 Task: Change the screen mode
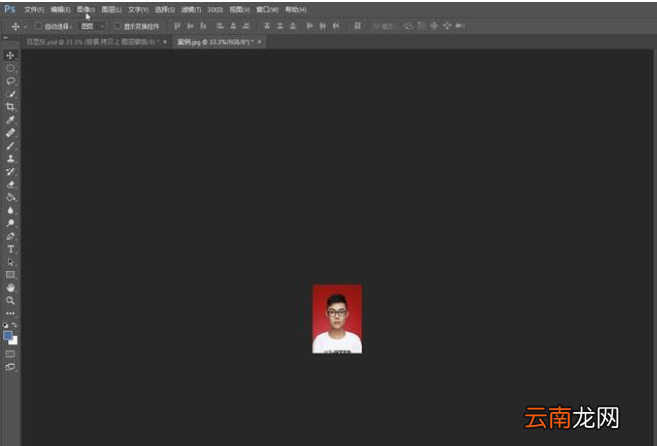[10, 367]
